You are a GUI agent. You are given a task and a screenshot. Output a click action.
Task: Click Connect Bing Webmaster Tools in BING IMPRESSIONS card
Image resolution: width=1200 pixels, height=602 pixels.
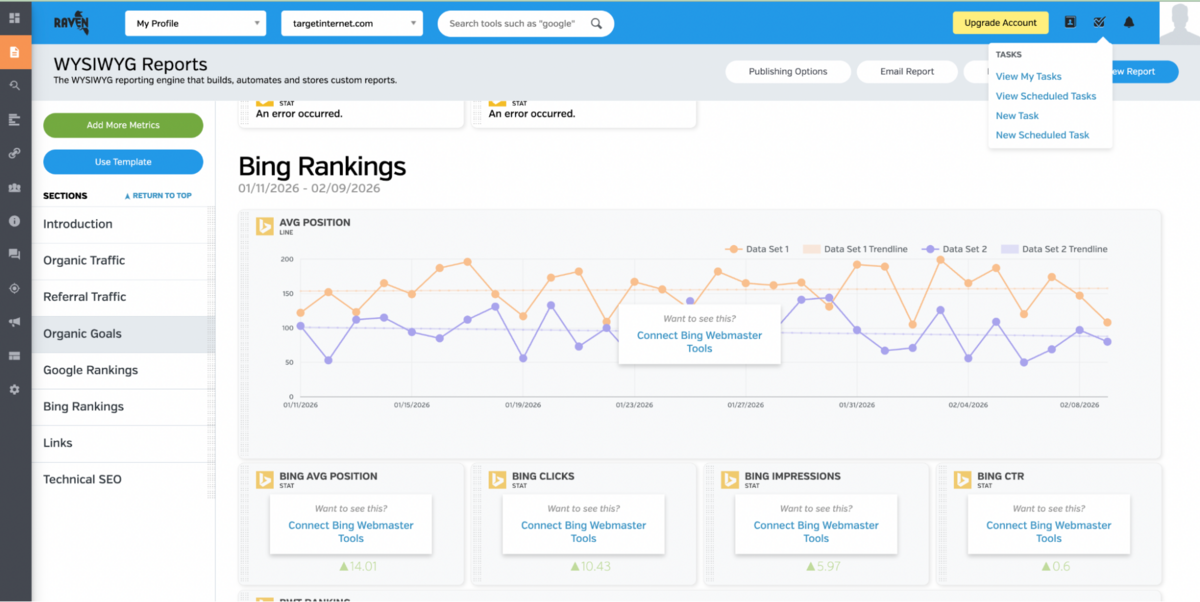pos(816,532)
